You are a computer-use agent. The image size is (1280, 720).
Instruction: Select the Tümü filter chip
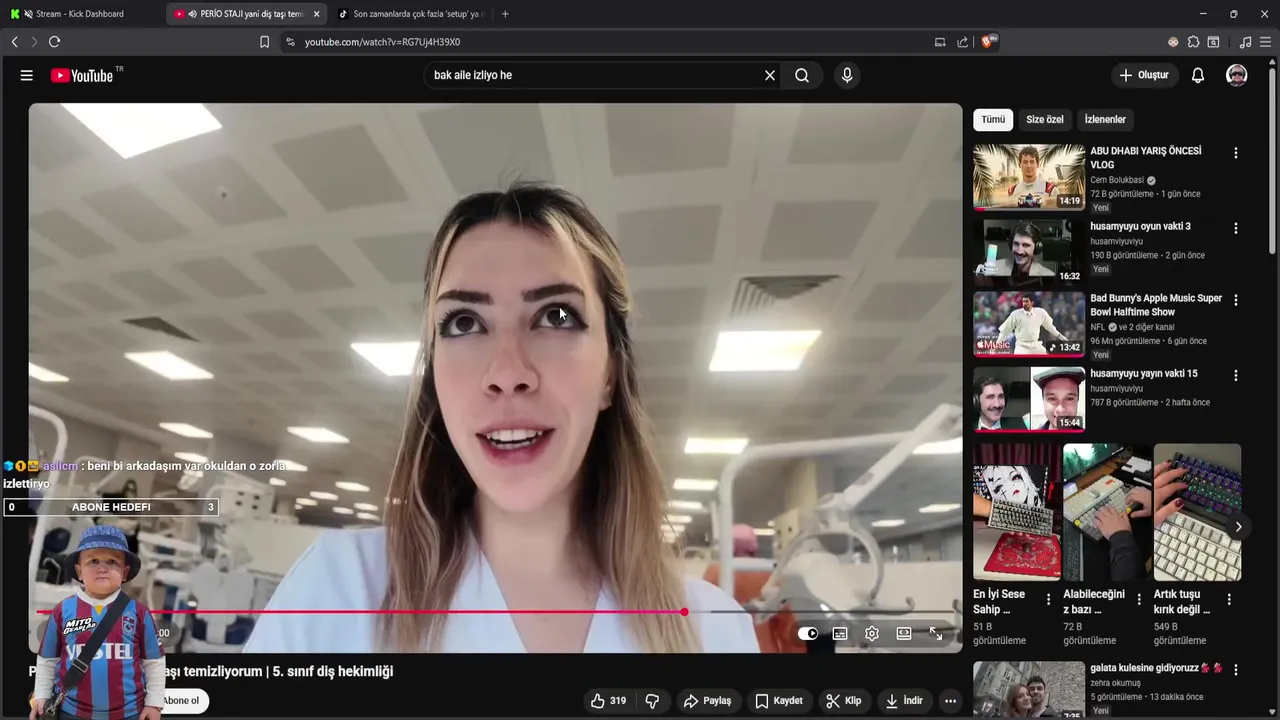993,119
